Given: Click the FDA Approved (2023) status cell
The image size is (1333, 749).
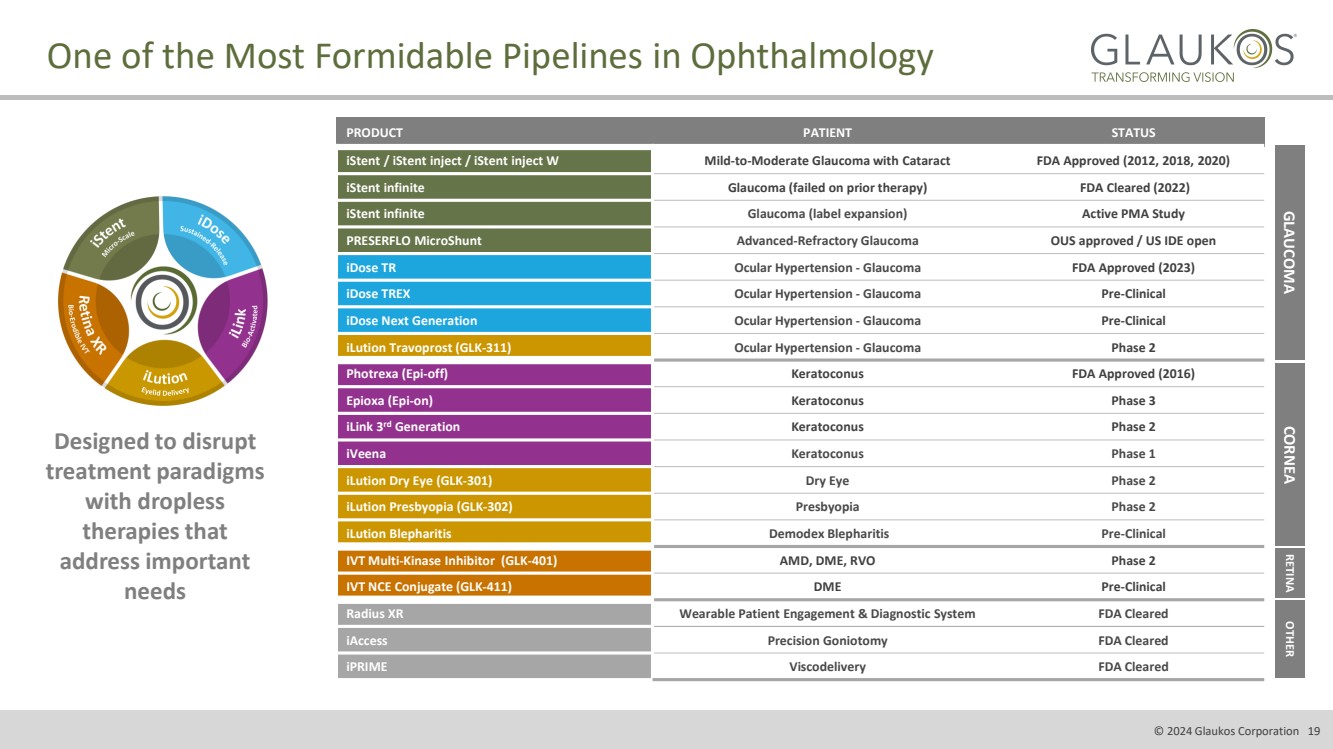Looking at the screenshot, I should (x=1132, y=268).
